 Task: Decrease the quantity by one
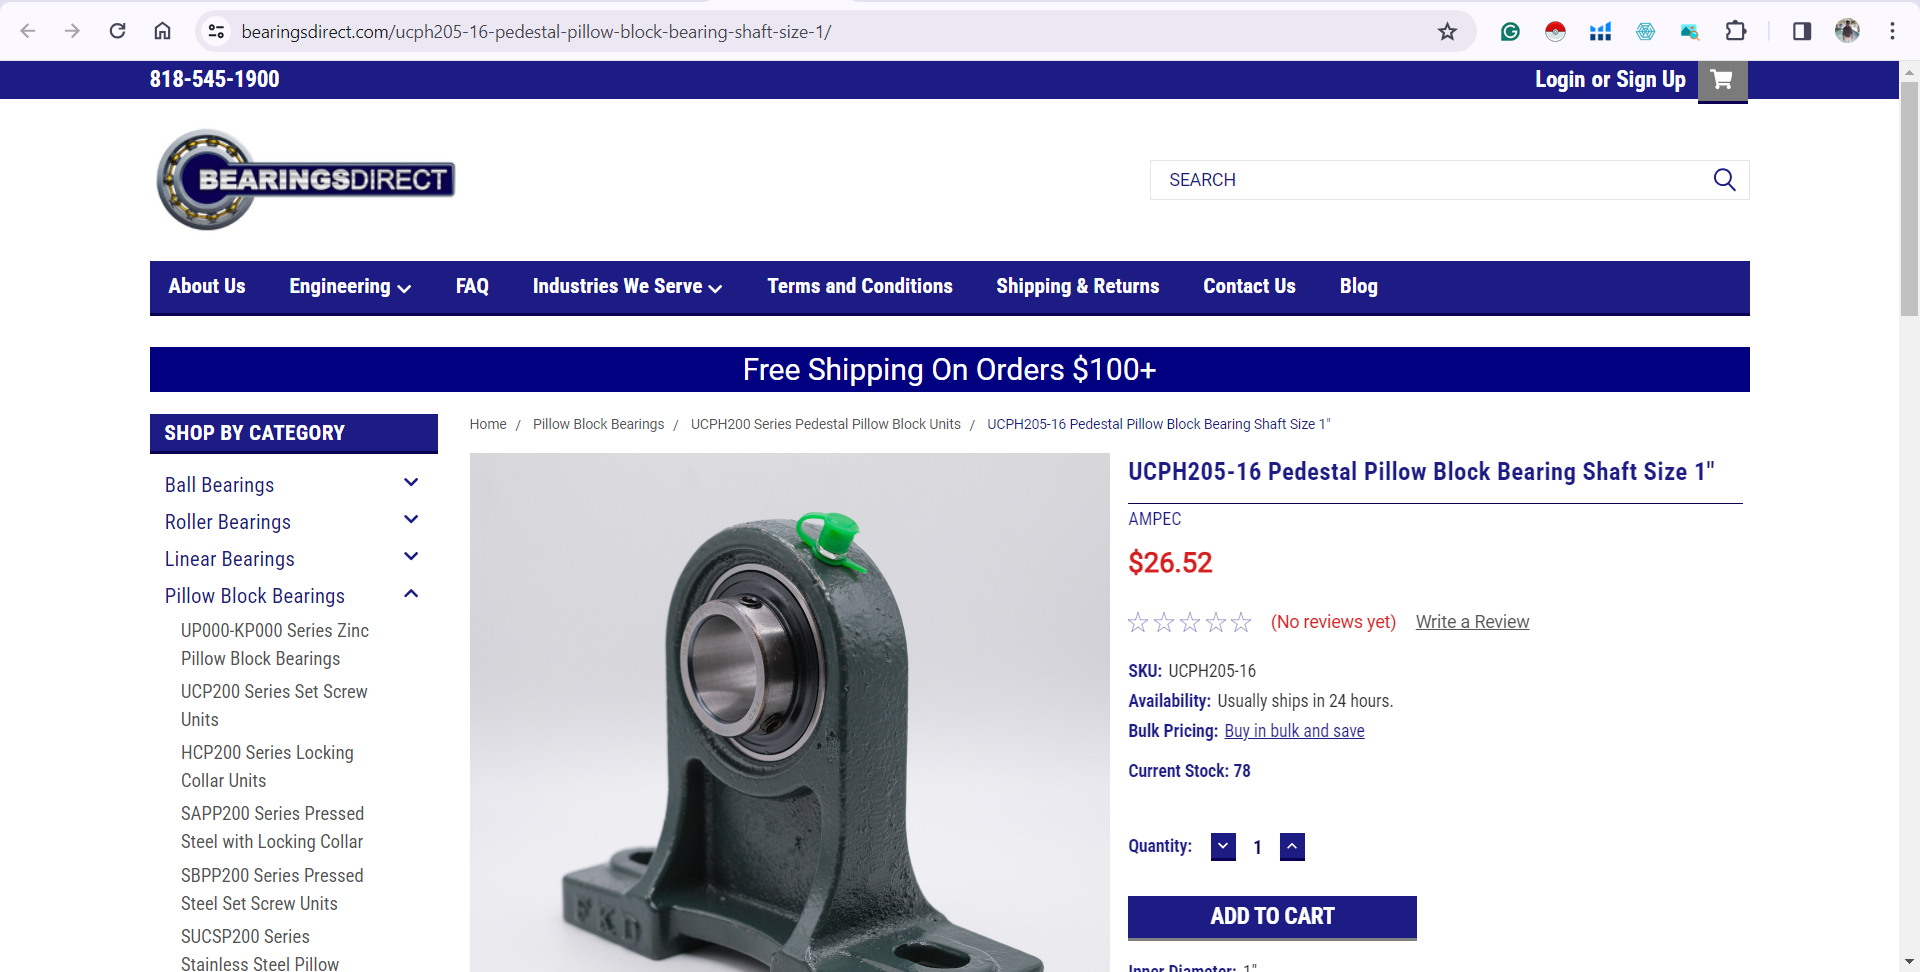point(1223,847)
